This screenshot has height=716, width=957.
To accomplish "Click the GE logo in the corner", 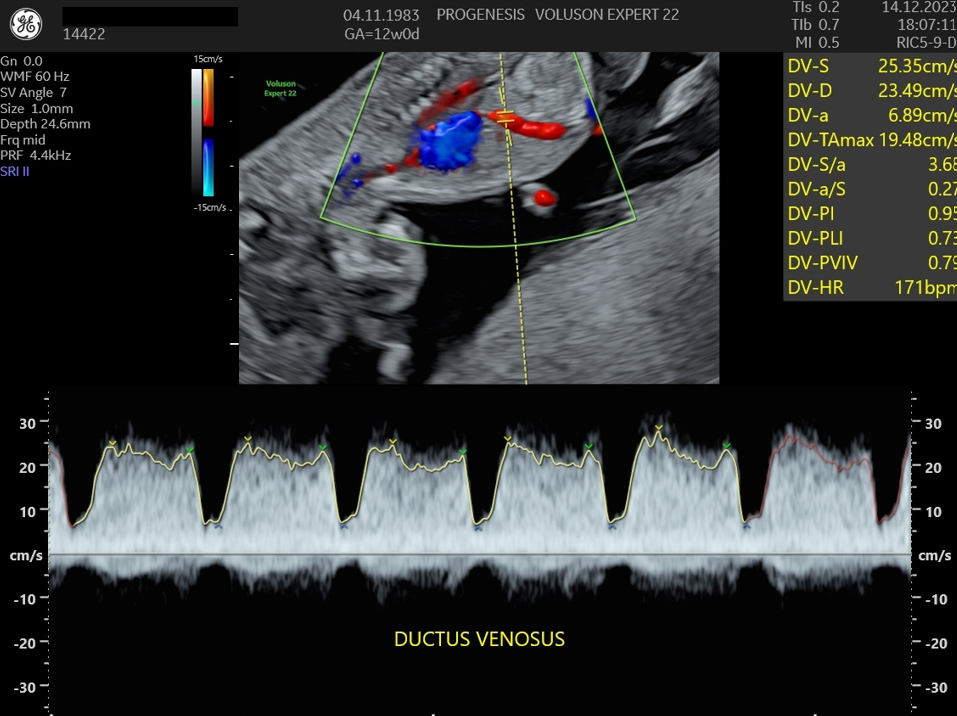I will coord(27,26).
